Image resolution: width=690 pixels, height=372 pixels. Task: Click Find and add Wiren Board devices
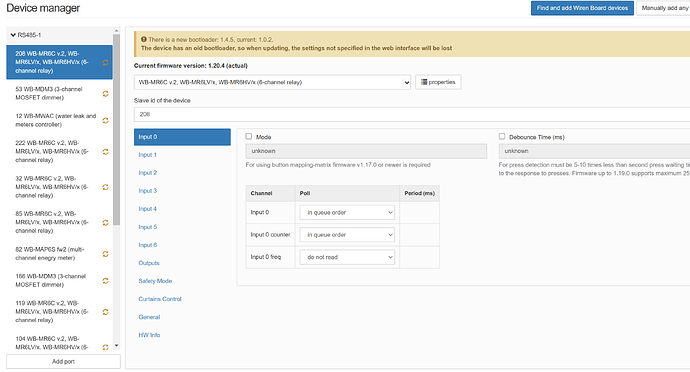(582, 8)
